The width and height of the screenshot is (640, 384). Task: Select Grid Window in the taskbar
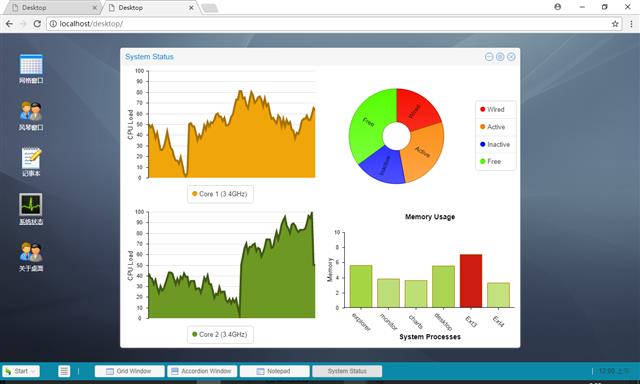129,371
